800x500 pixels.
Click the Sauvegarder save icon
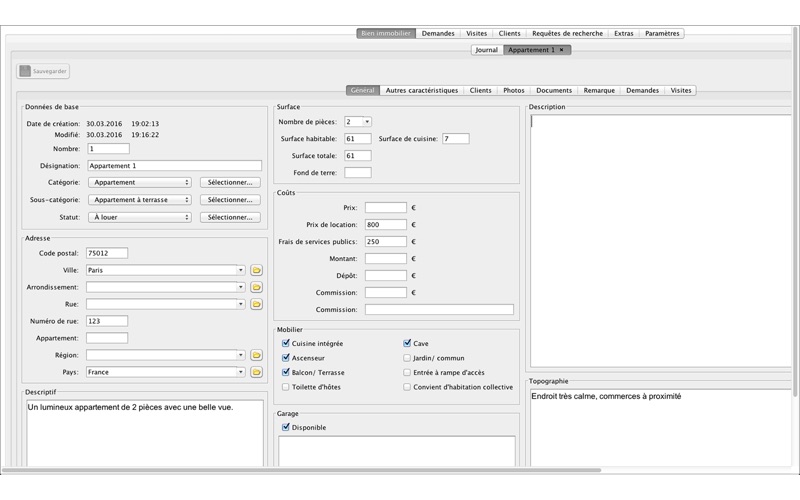[x=25, y=71]
